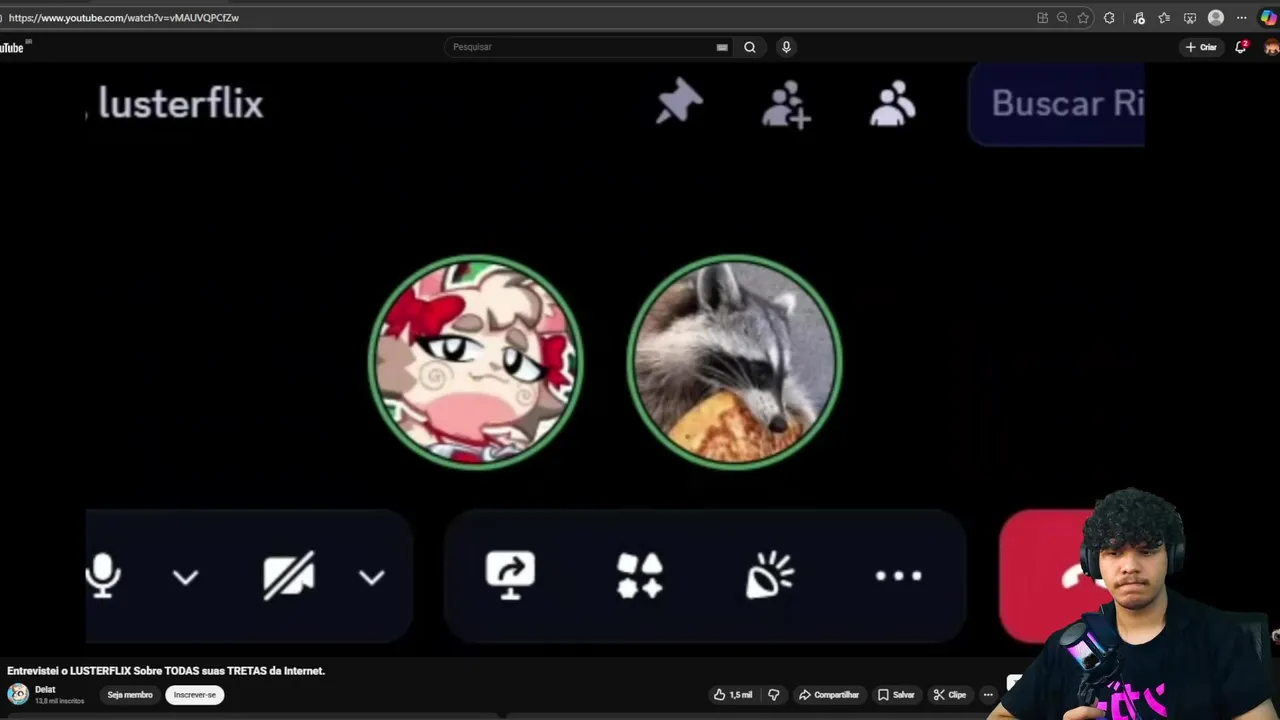Click the Buscar search field in Discord

[1056, 104]
